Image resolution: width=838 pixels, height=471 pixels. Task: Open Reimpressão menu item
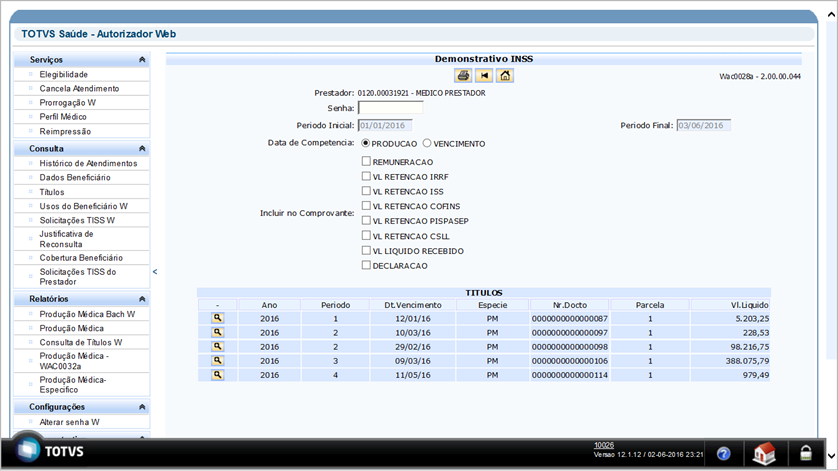coord(65,131)
